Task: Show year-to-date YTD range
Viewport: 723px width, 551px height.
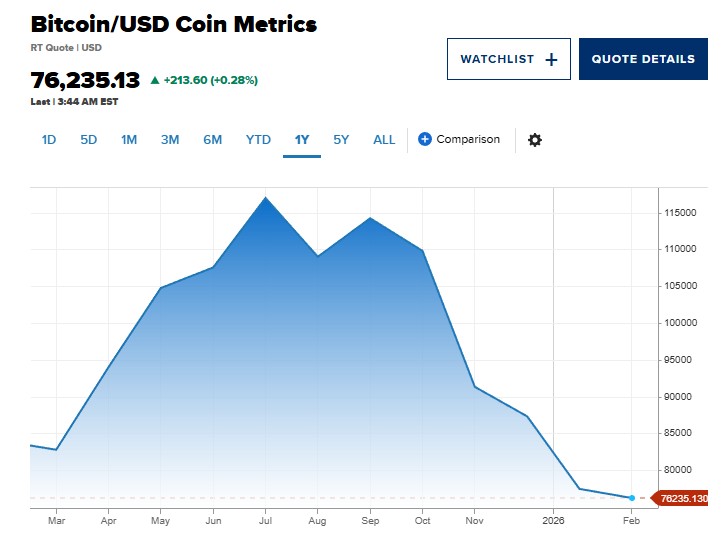Action: click(x=258, y=140)
